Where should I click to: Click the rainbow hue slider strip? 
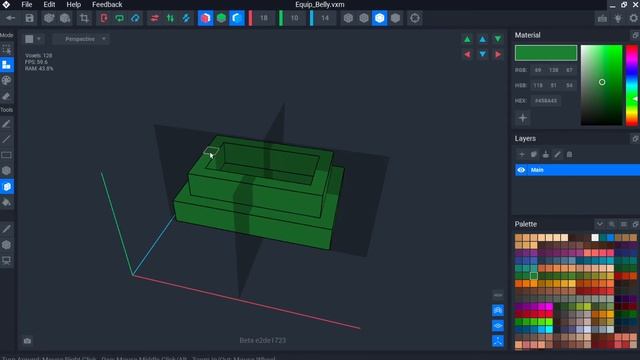pyautogui.click(x=631, y=85)
